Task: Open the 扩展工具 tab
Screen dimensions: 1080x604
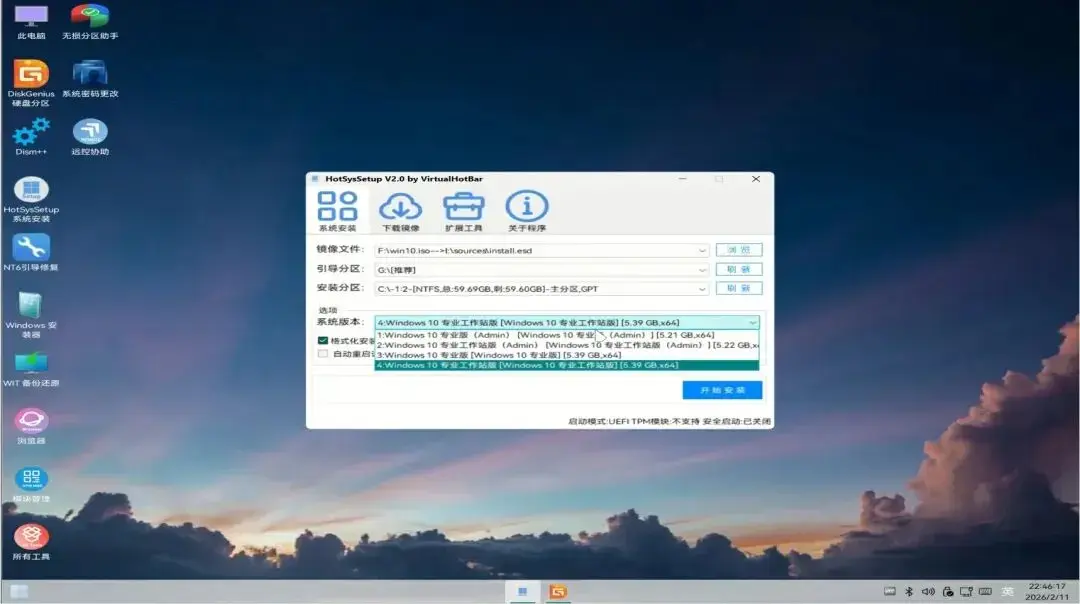Action: [x=463, y=209]
